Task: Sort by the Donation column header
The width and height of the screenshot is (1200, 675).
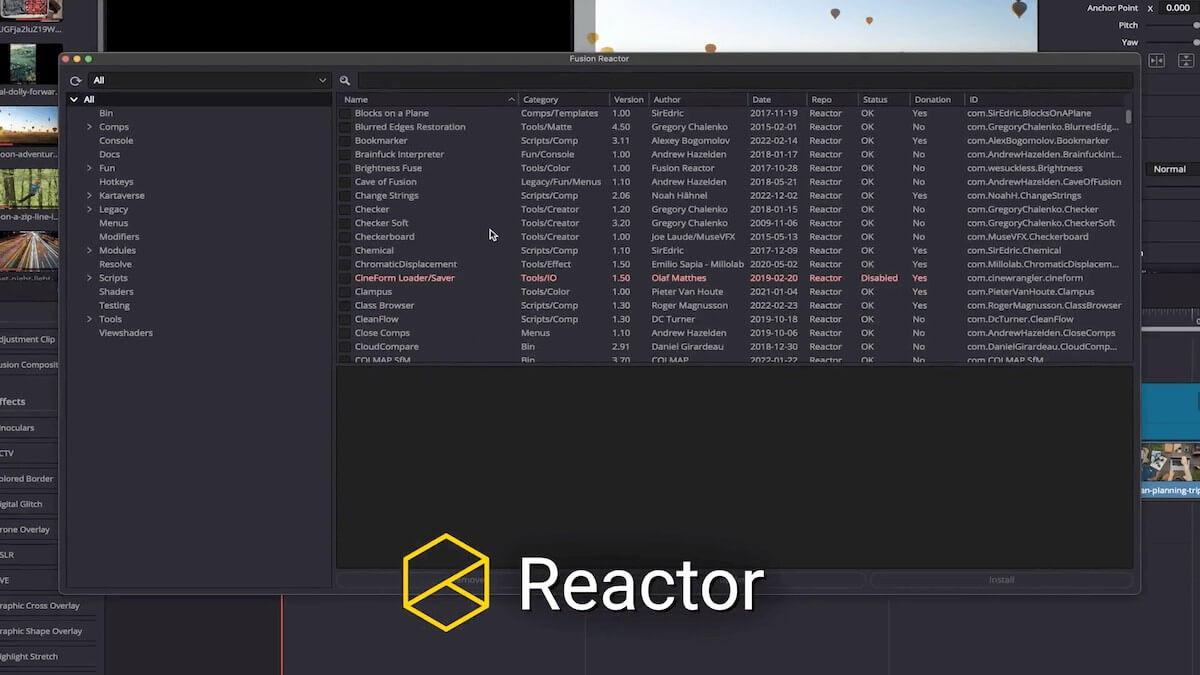Action: pos(937,99)
